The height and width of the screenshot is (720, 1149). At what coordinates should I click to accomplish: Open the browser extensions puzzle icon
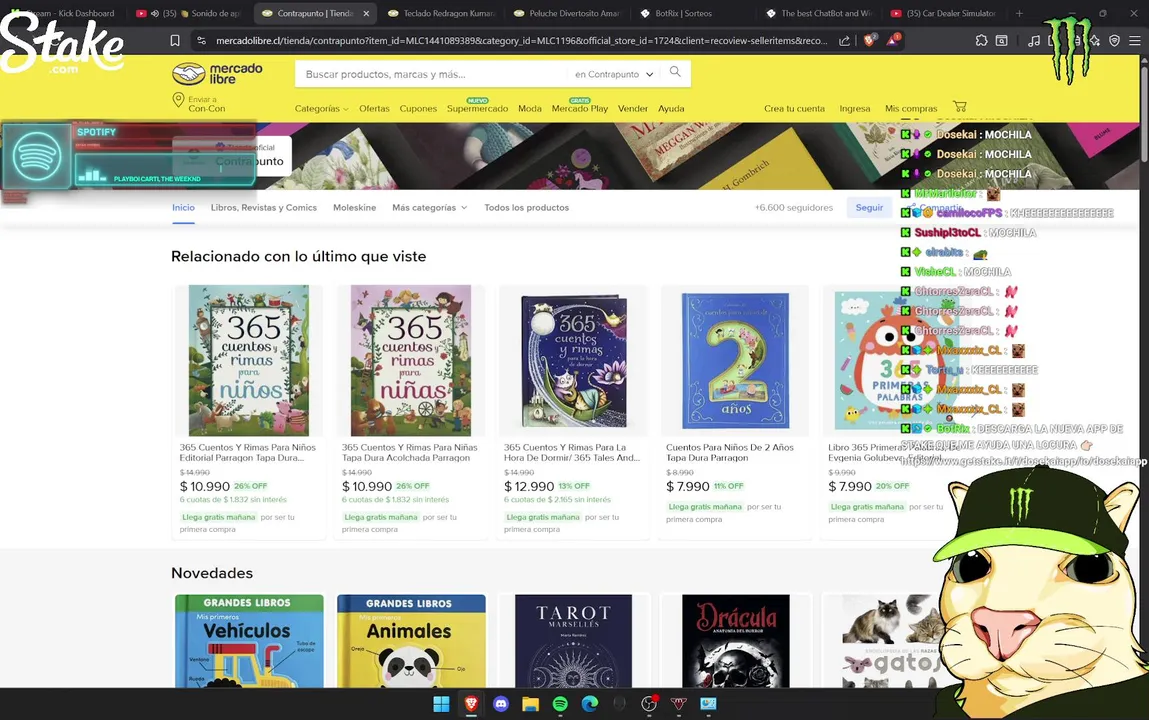[x=981, y=41]
